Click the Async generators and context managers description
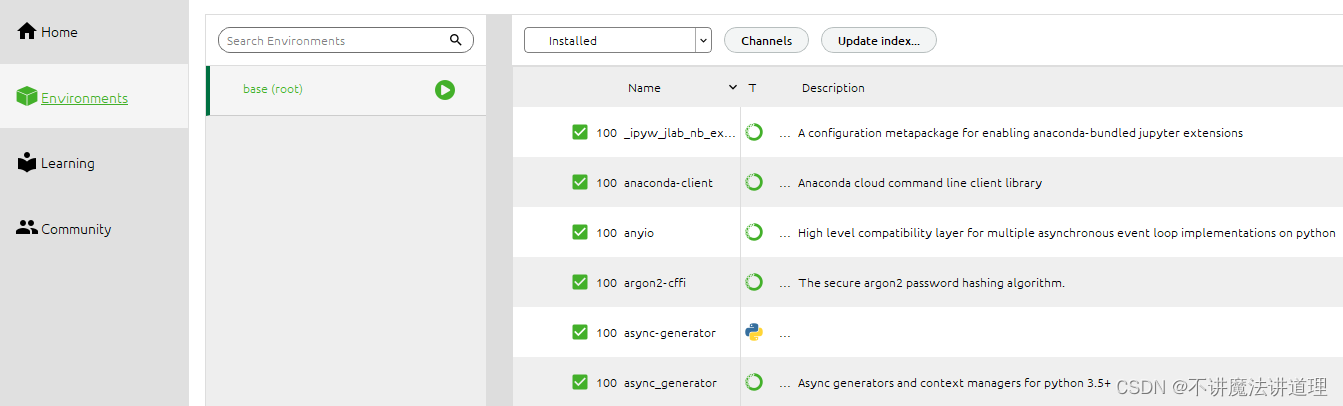This screenshot has height=406, width=1343. tap(954, 383)
